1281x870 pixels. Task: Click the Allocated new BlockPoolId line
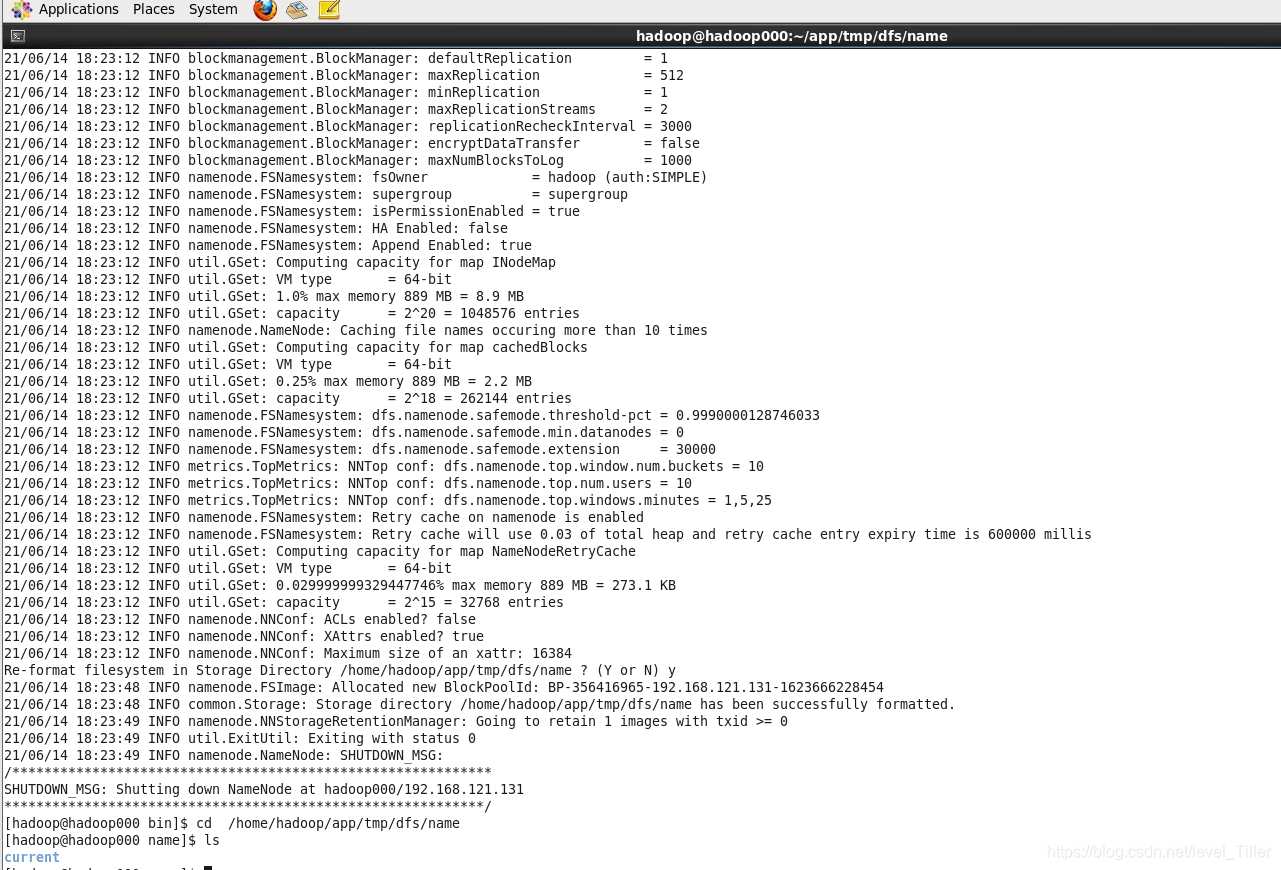click(x=444, y=687)
